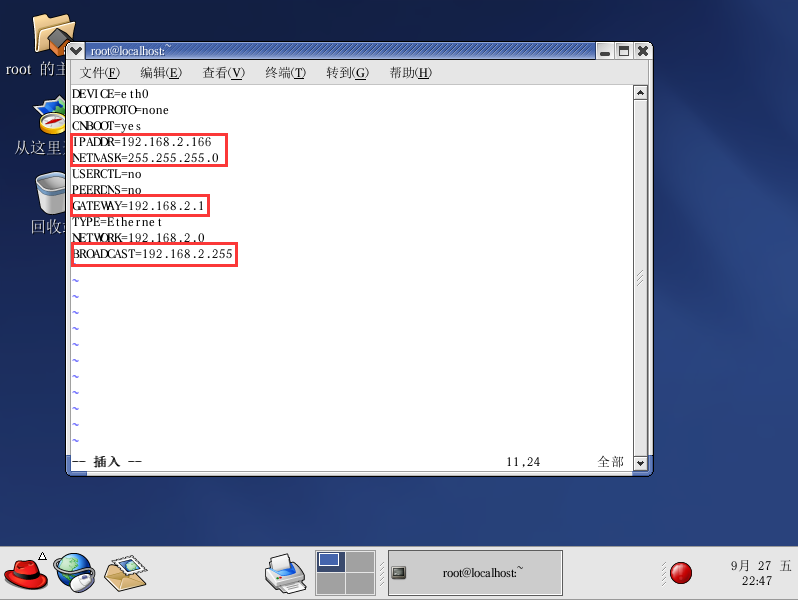Click the scrollbar down arrow
This screenshot has height=600, width=798.
pyautogui.click(x=640, y=463)
